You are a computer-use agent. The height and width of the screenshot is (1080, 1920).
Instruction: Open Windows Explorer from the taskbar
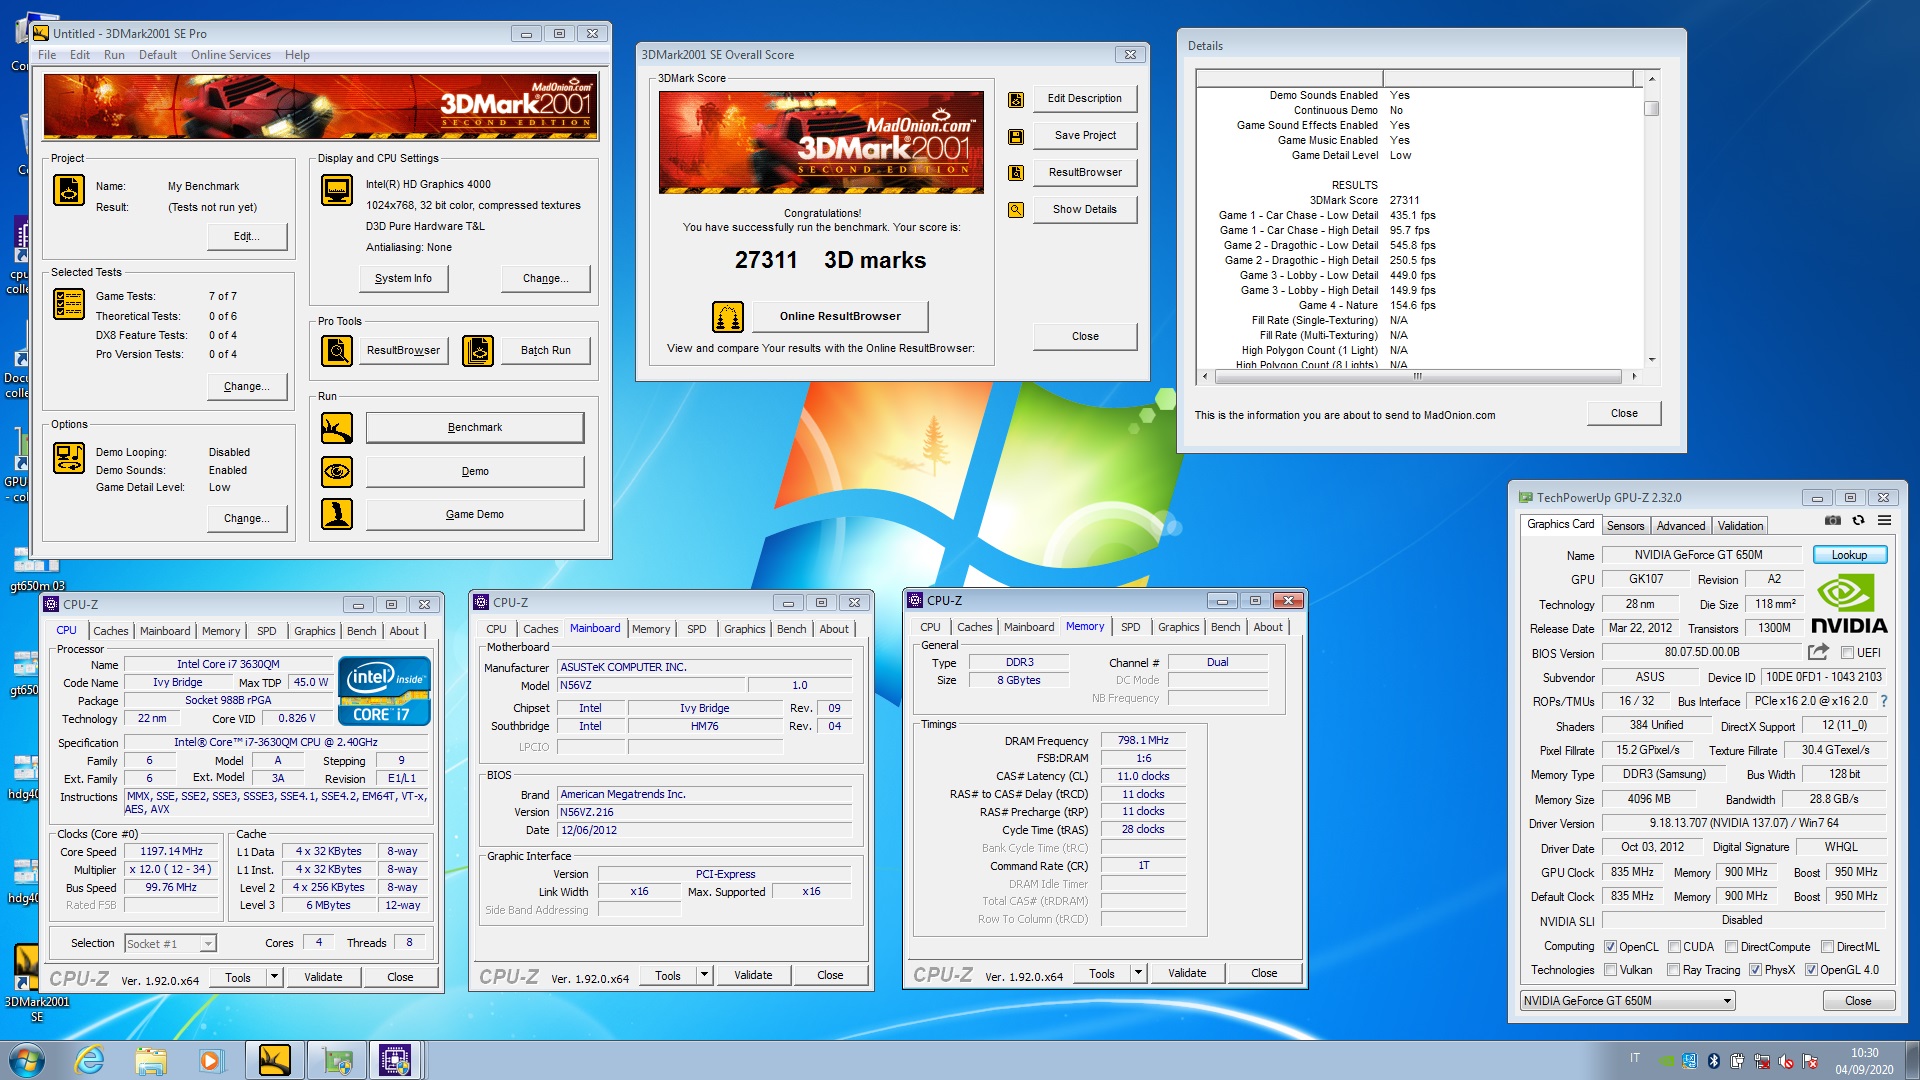pyautogui.click(x=151, y=1059)
